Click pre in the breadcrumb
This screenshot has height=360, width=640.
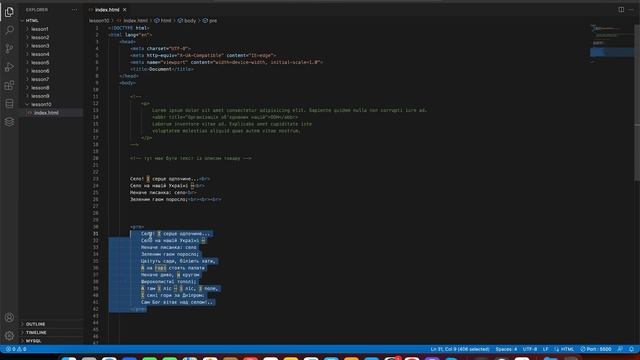[213, 20]
